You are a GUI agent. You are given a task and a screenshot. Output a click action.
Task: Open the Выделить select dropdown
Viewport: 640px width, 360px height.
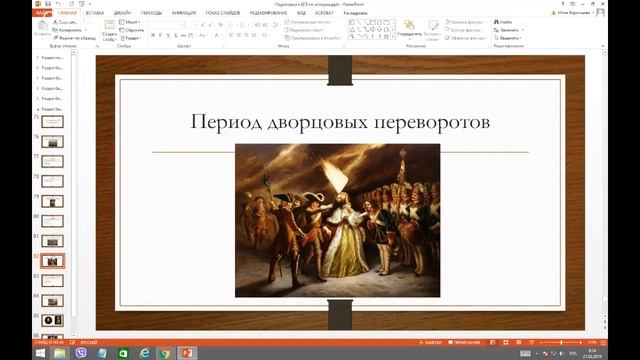tap(508, 38)
